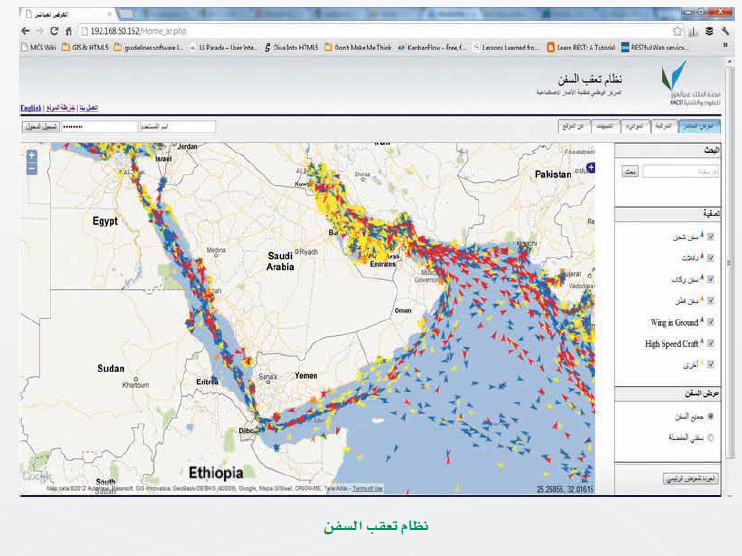The width and height of the screenshot is (742, 556).
Task: Click the تسجيل الدخول login button
Action: 41,127
